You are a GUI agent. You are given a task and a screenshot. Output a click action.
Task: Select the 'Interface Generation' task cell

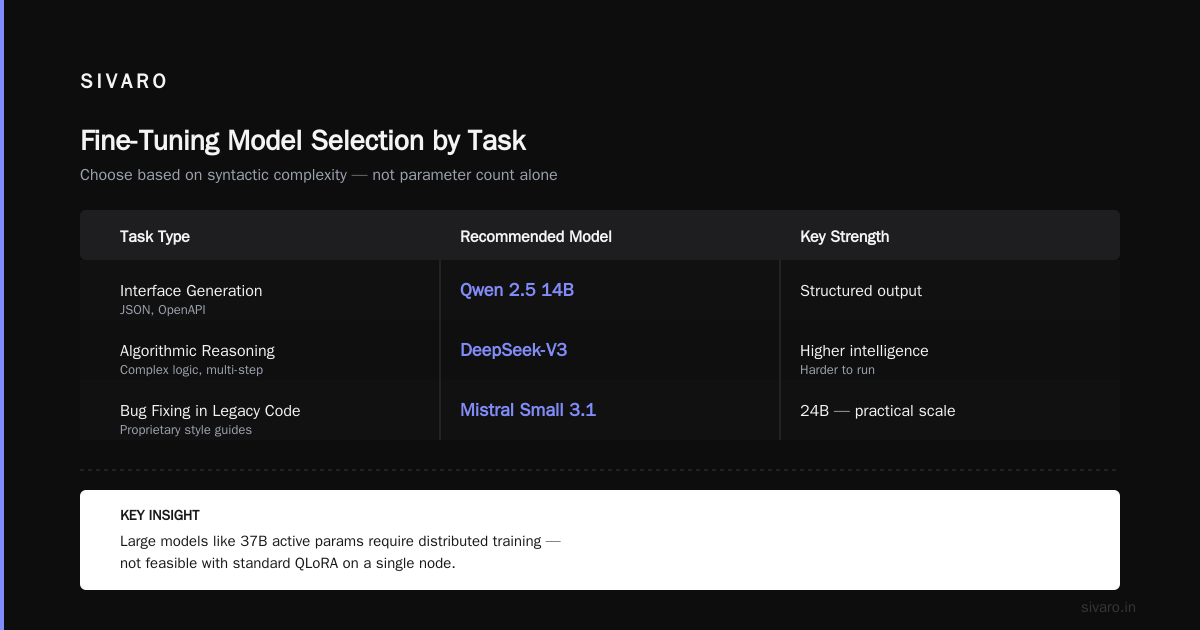(191, 291)
